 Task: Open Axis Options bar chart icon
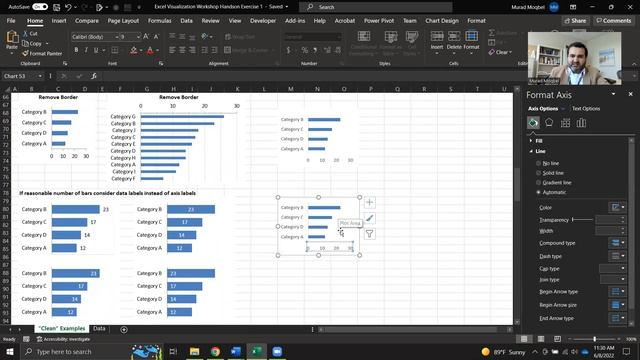pos(581,122)
